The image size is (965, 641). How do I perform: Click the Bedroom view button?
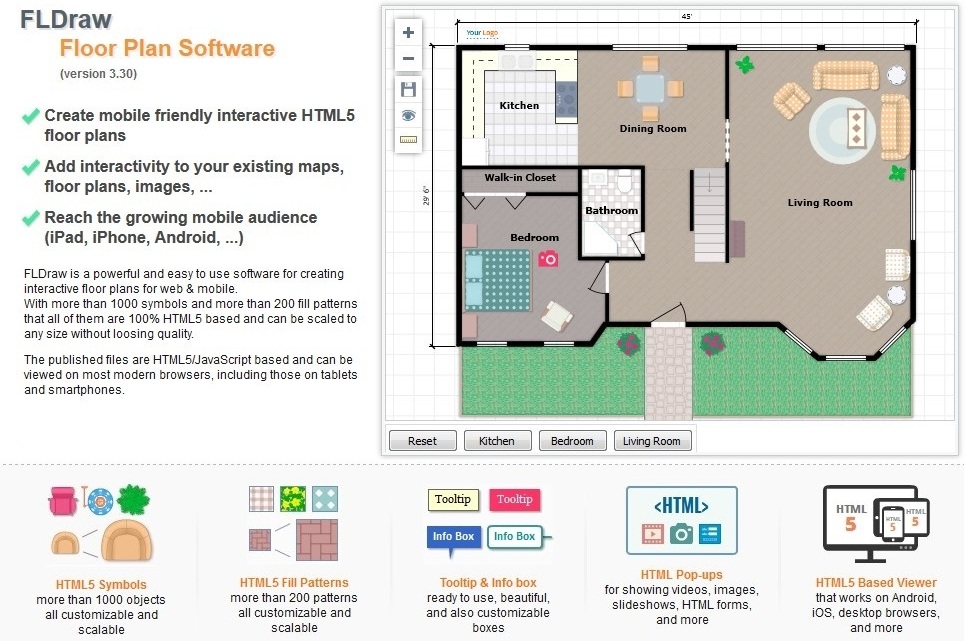[x=572, y=440]
